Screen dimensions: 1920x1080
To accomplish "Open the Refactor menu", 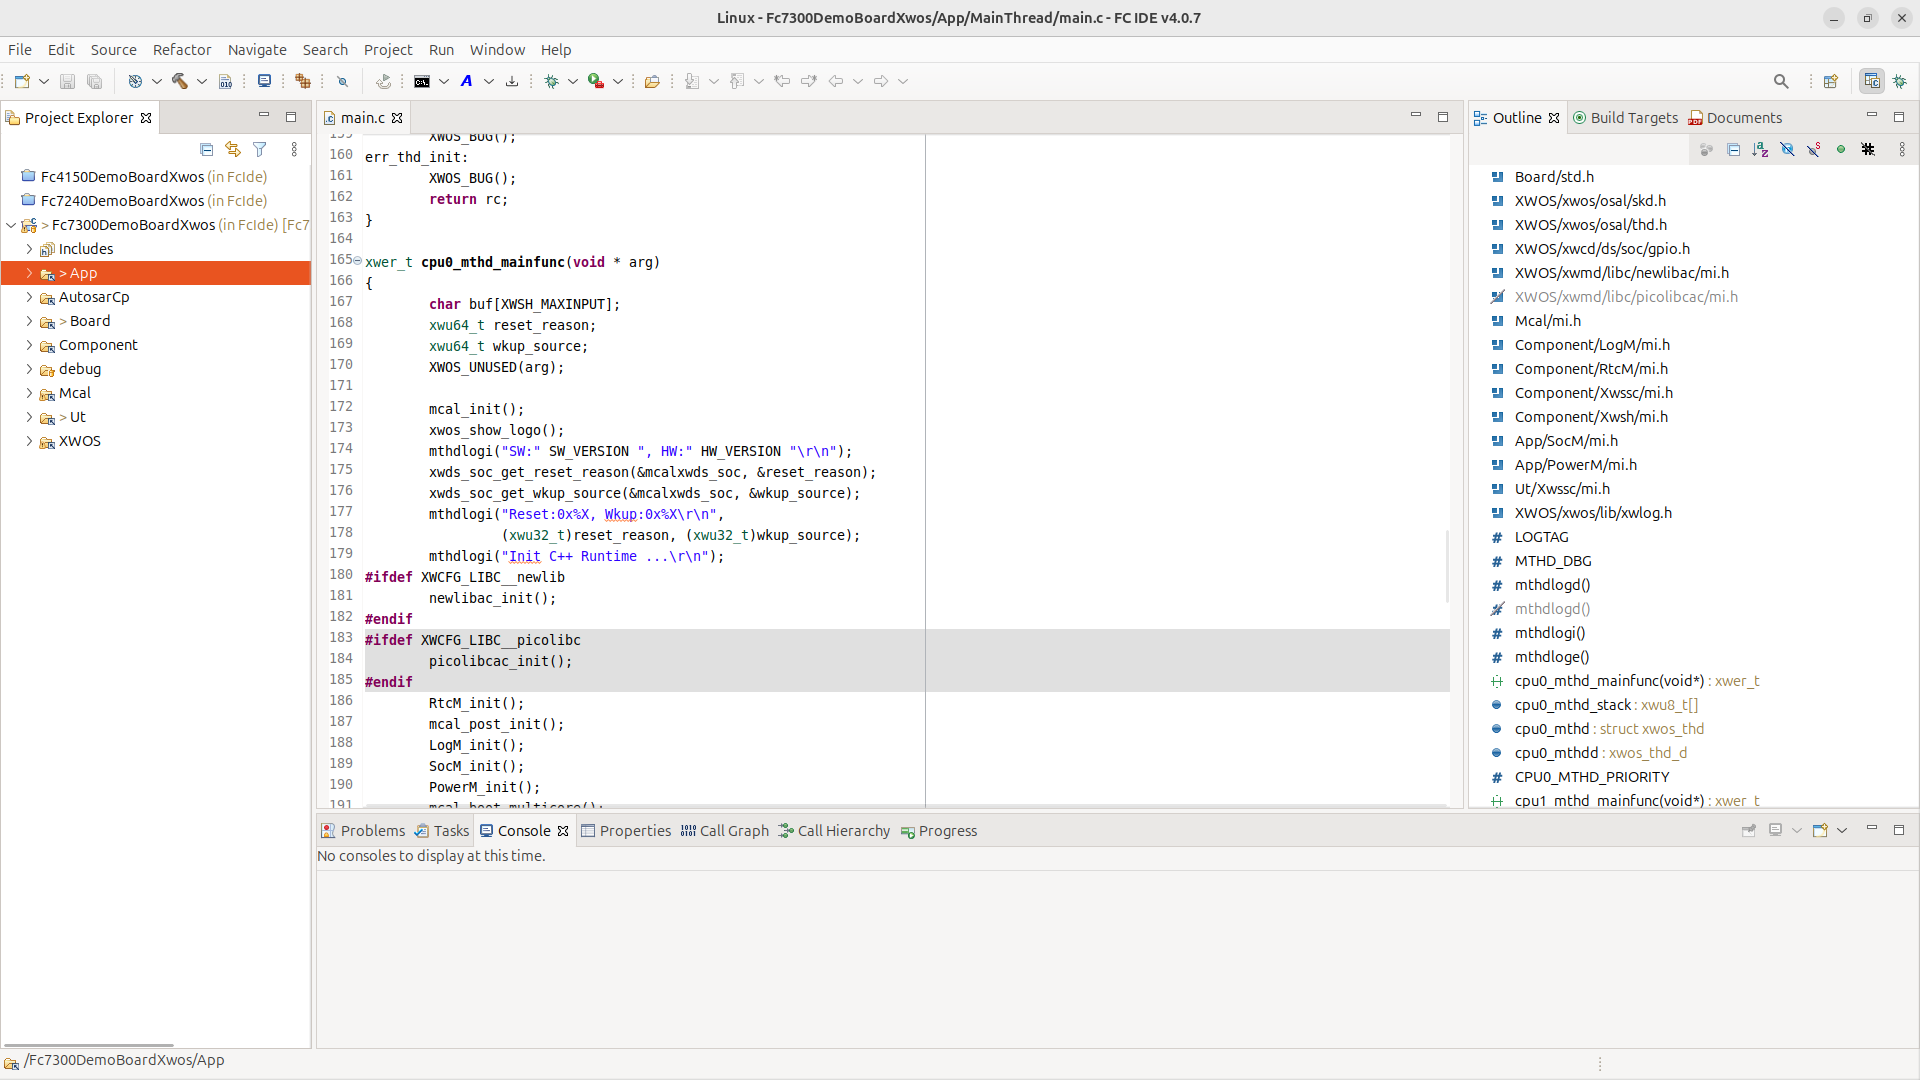I will [182, 50].
